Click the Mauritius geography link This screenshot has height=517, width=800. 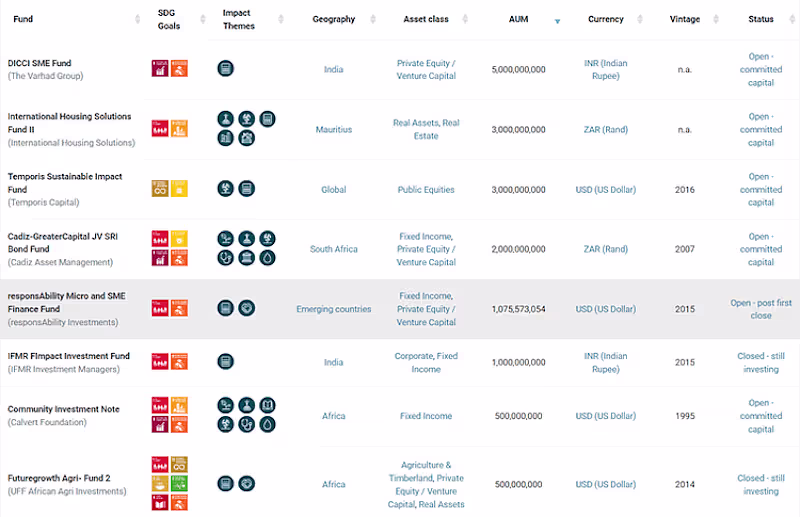333,129
